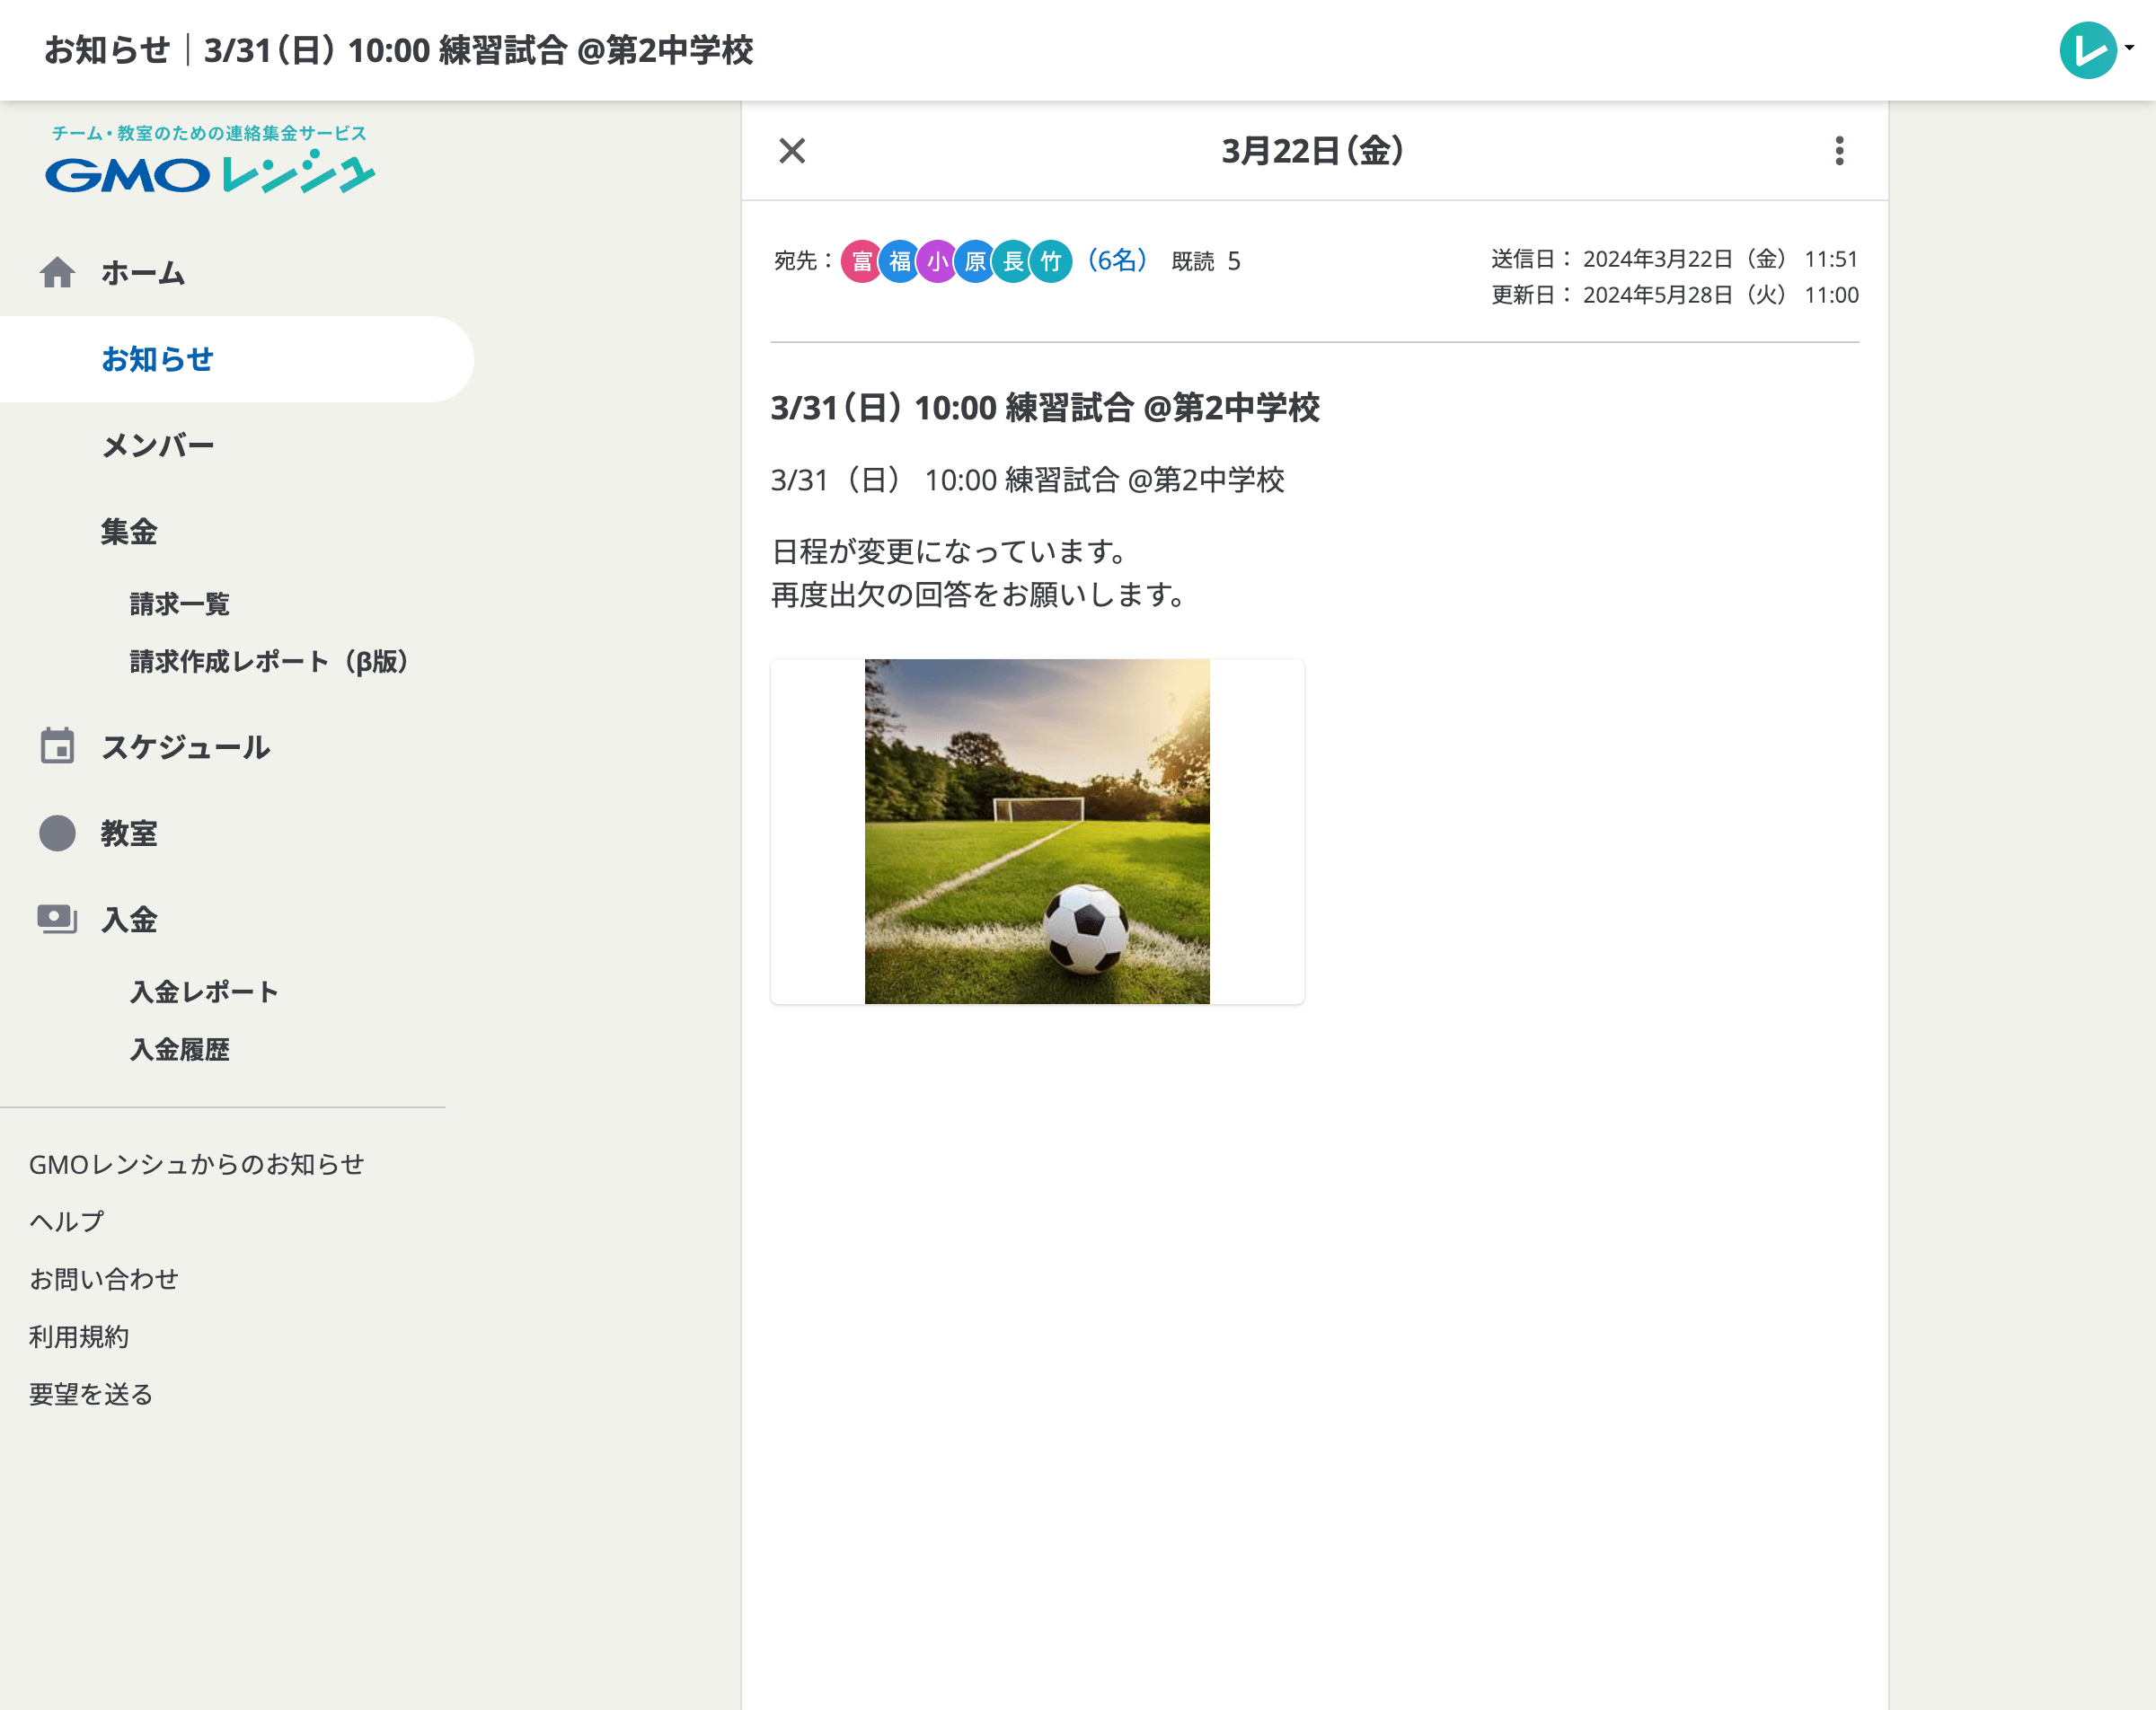
Task: Open the soccer ball image attachment
Action: pos(1036,827)
